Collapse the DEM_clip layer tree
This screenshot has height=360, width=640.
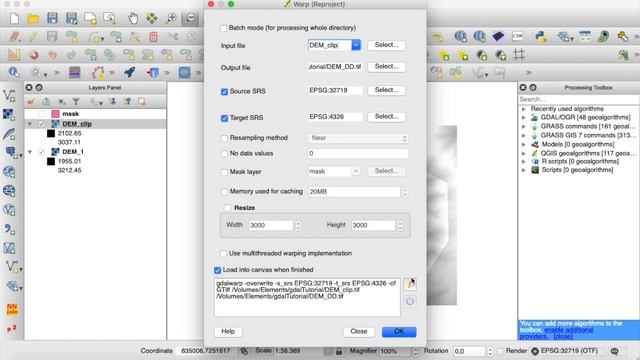coord(29,124)
